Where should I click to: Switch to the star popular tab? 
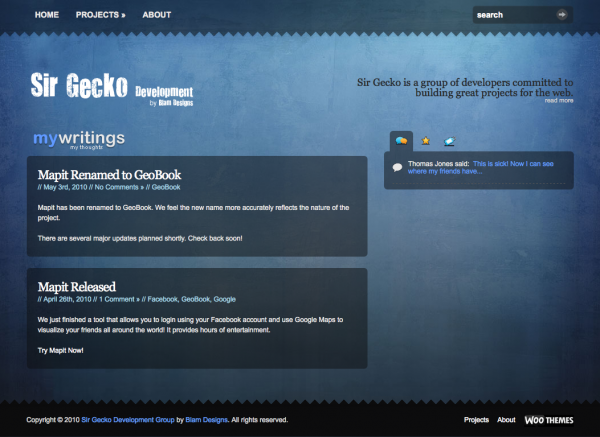426,141
